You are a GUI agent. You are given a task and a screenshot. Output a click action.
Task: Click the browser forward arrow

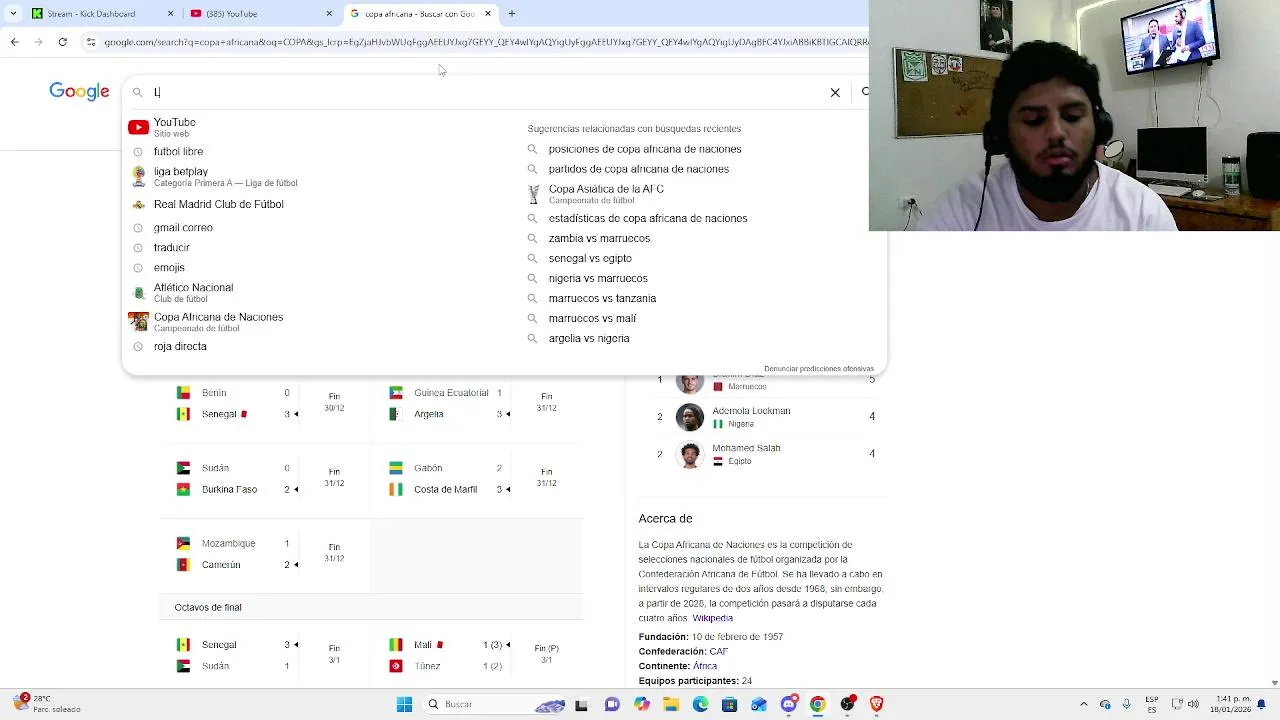pyautogui.click(x=38, y=42)
